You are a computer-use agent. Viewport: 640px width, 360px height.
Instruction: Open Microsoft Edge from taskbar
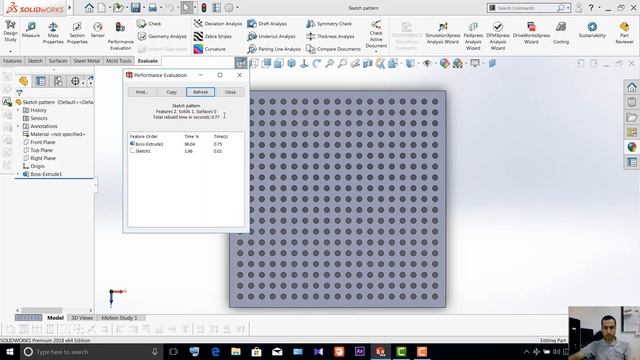click(x=215, y=351)
